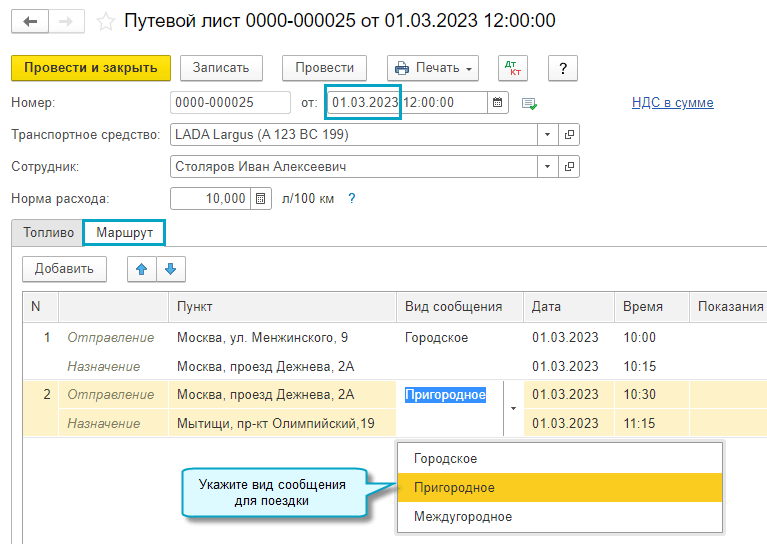This screenshot has width=767, height=544.
Task: Click the Провести и закрыть button
Action: [x=90, y=68]
